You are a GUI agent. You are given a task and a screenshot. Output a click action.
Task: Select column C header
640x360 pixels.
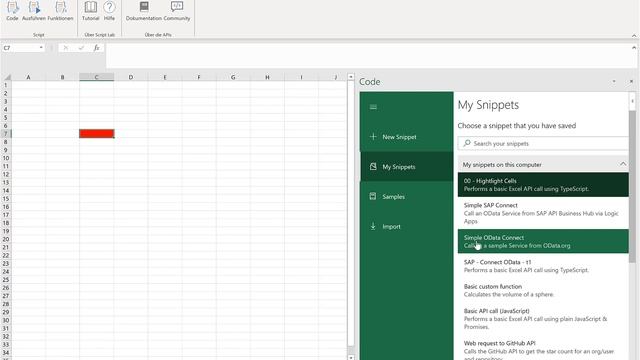point(96,77)
